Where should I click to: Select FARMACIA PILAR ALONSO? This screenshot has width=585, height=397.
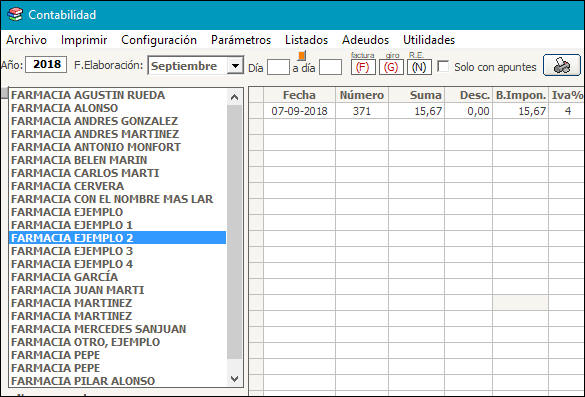(117, 381)
